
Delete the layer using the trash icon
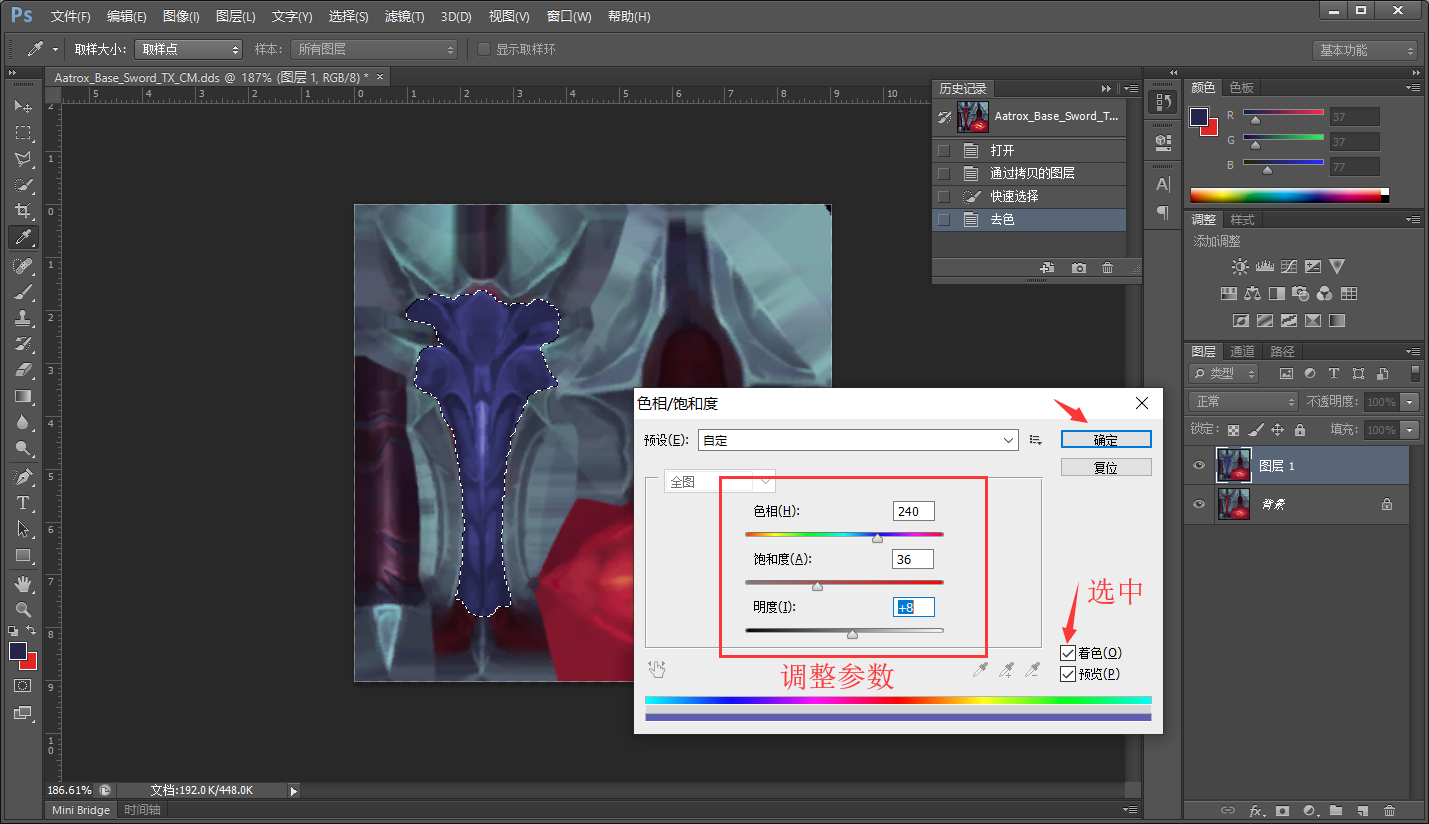pyautogui.click(x=1389, y=810)
